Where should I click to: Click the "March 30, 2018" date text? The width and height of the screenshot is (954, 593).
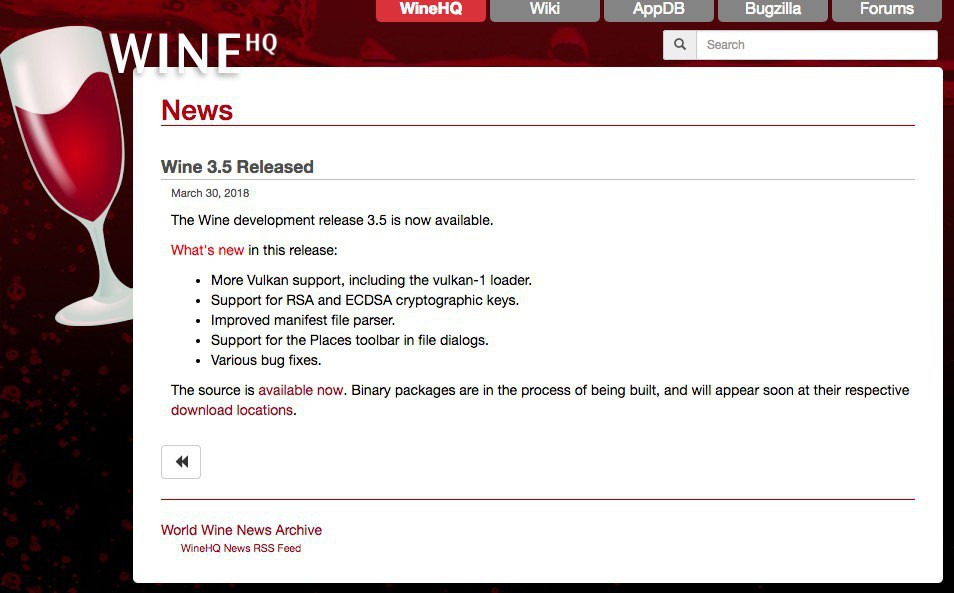[x=210, y=193]
